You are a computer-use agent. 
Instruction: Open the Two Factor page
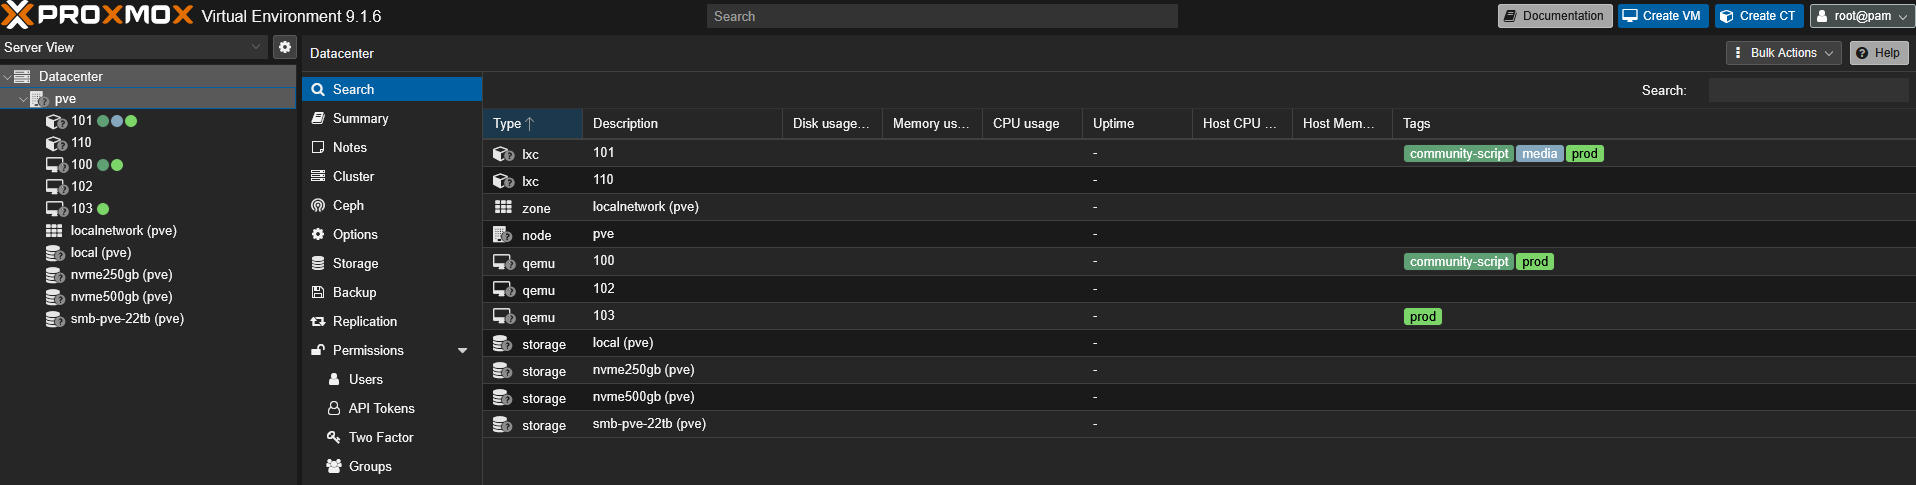coord(392,437)
